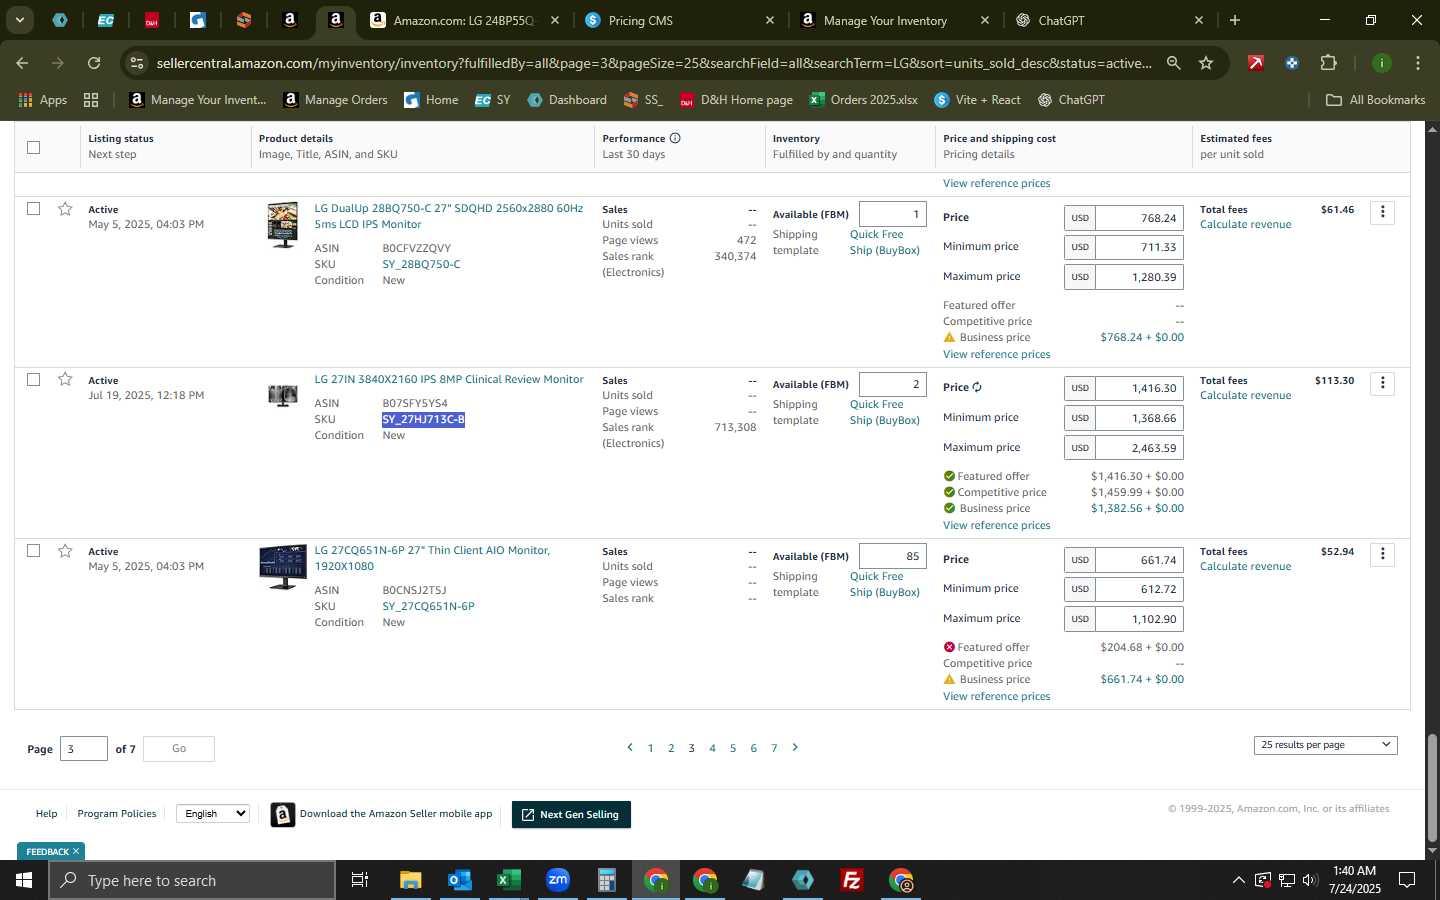The image size is (1440, 900).
Task: Open FileZilla from the taskbar
Action: [x=852, y=880]
